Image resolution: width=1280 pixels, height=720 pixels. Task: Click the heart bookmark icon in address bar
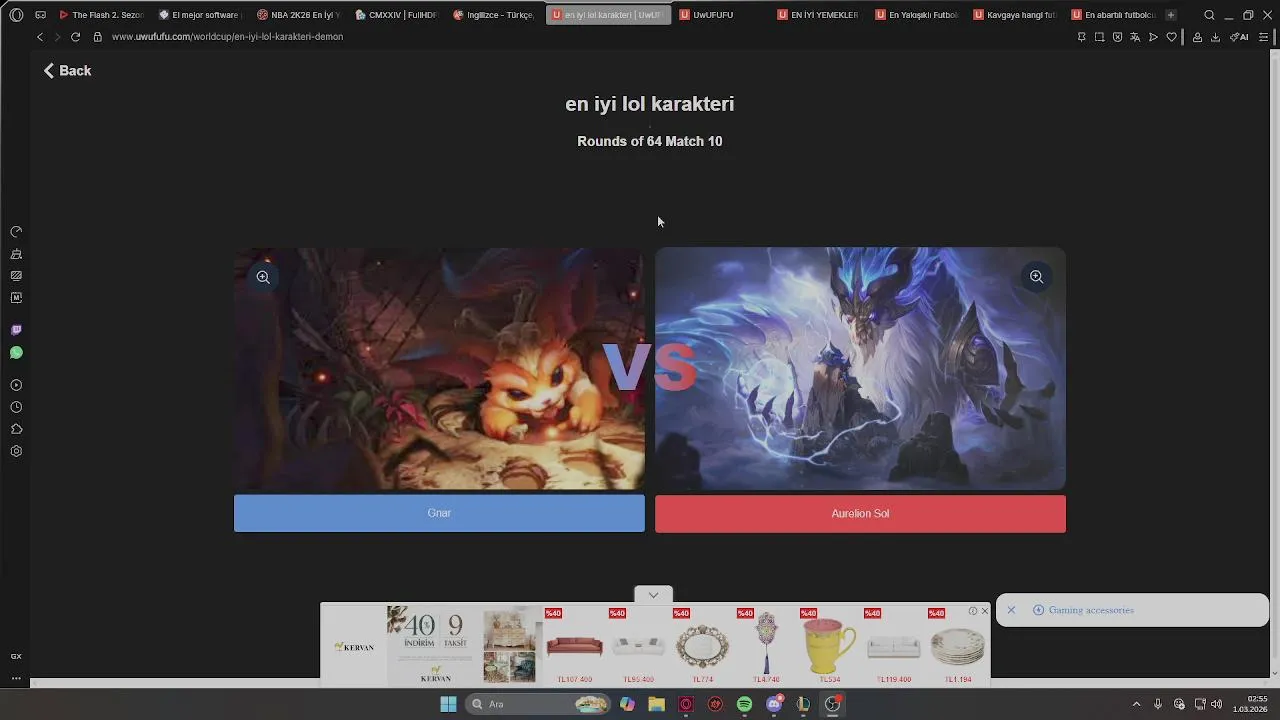1171,37
